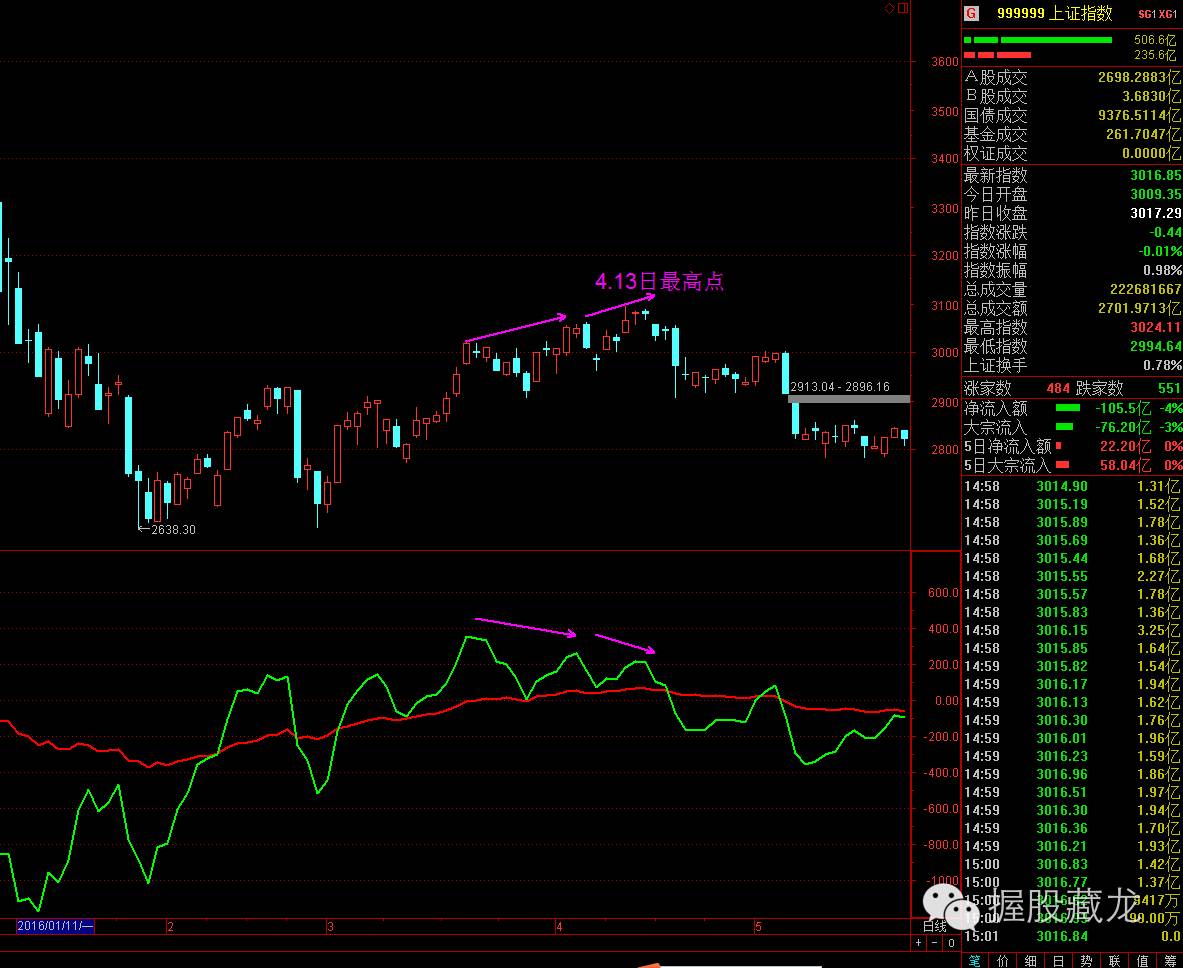Click the 涨家数 484 count

1058,388
